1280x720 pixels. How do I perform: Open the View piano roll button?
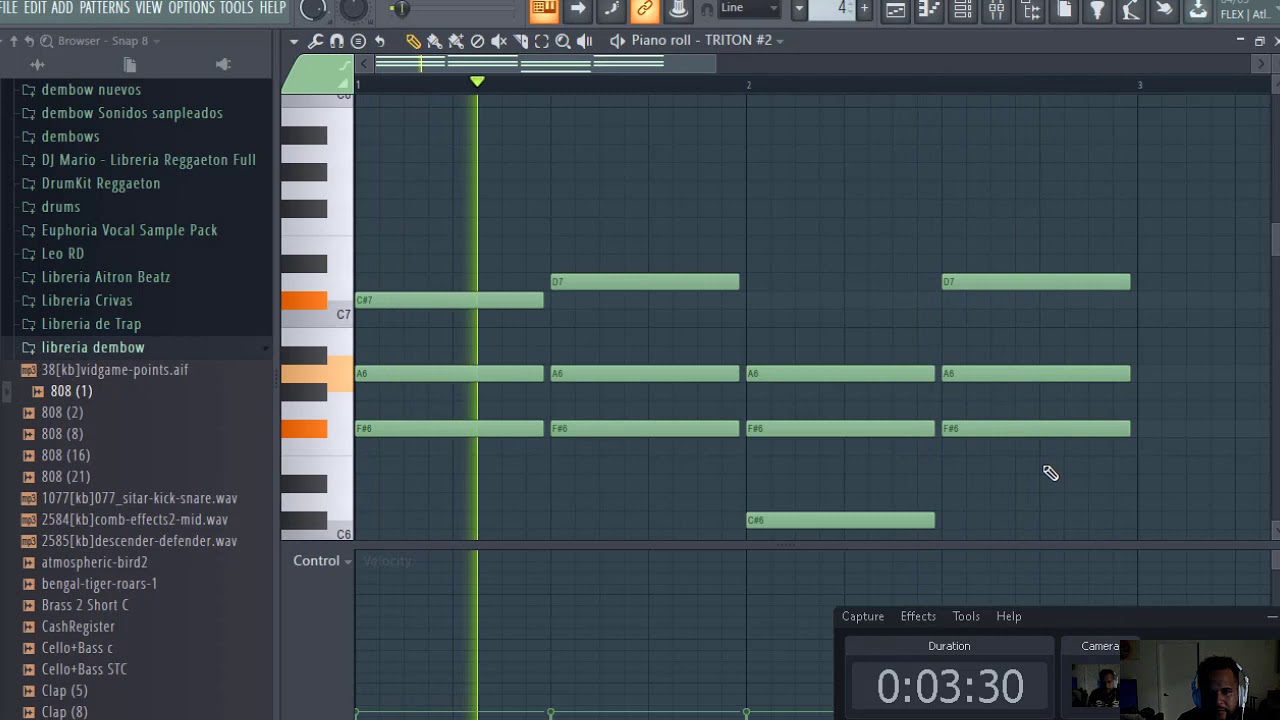(x=929, y=10)
